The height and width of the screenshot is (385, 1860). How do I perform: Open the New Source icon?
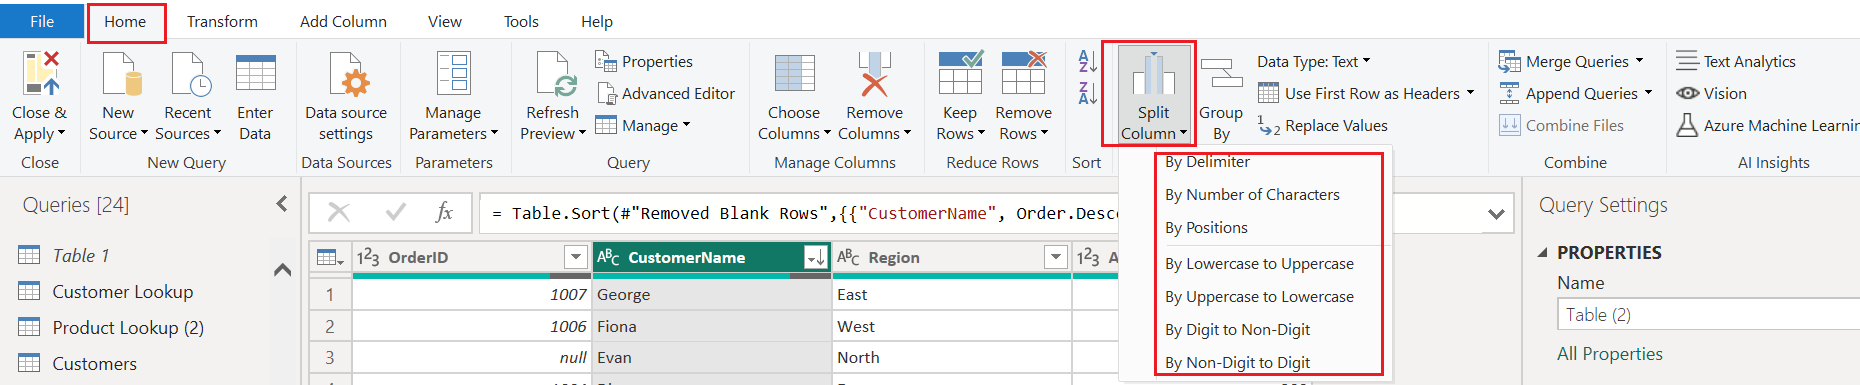pos(118,74)
